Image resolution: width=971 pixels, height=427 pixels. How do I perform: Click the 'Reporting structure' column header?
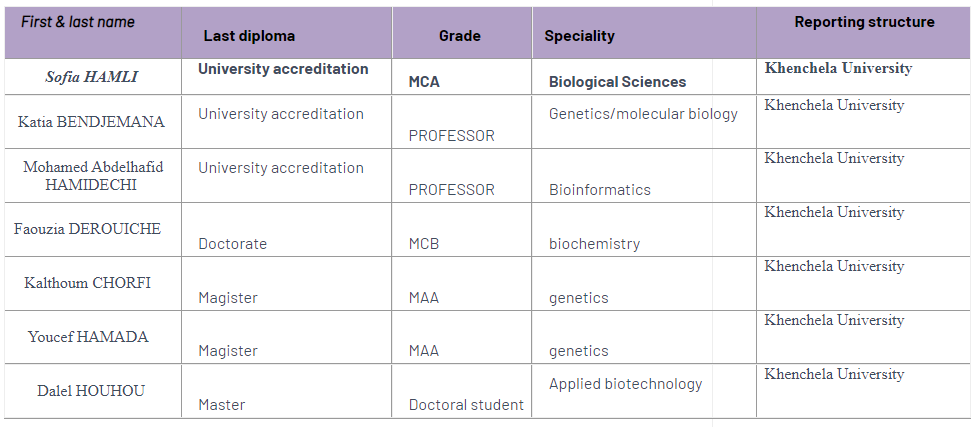(x=864, y=22)
